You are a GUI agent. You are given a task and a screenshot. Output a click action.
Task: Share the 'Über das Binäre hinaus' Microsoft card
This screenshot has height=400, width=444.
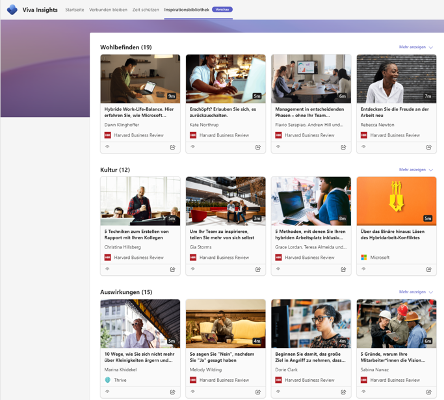(429, 269)
